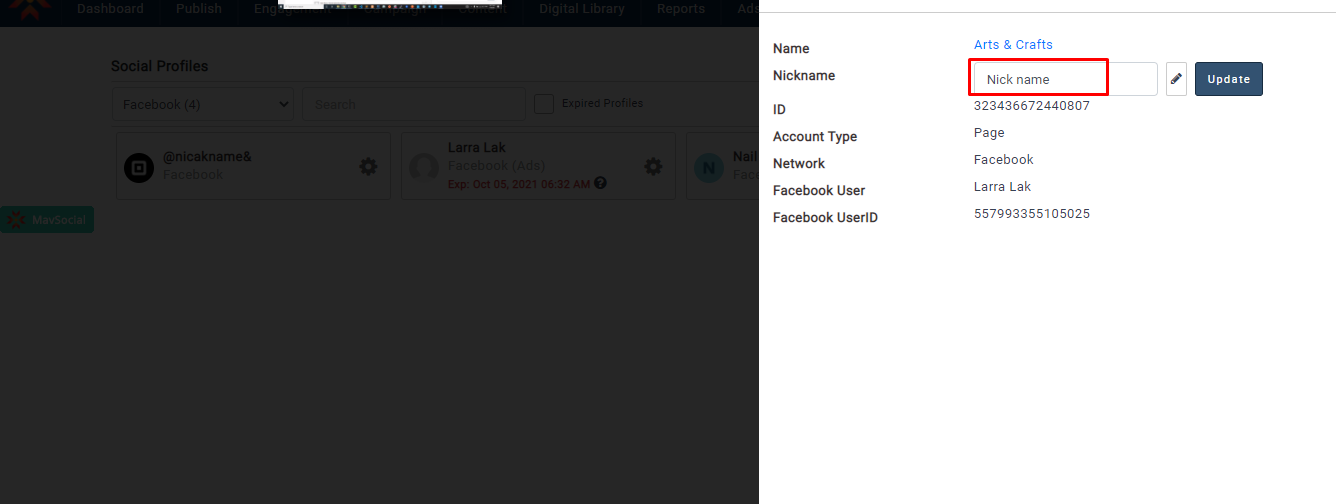The width and height of the screenshot is (1336, 504).
Task: Click the Larra Lak expiry date text
Action: point(519,184)
